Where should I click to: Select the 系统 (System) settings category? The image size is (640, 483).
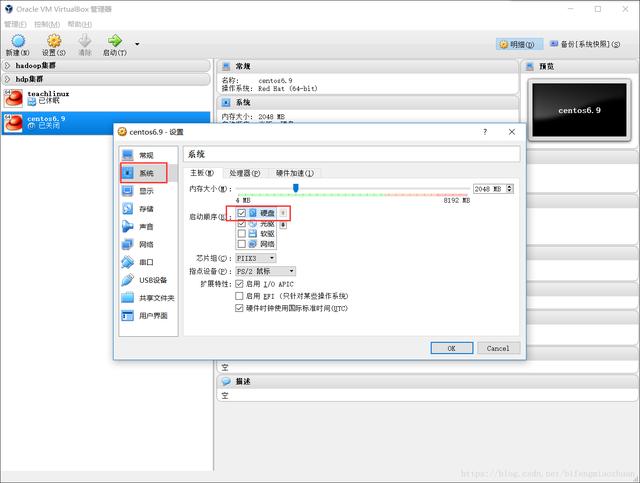pos(149,173)
